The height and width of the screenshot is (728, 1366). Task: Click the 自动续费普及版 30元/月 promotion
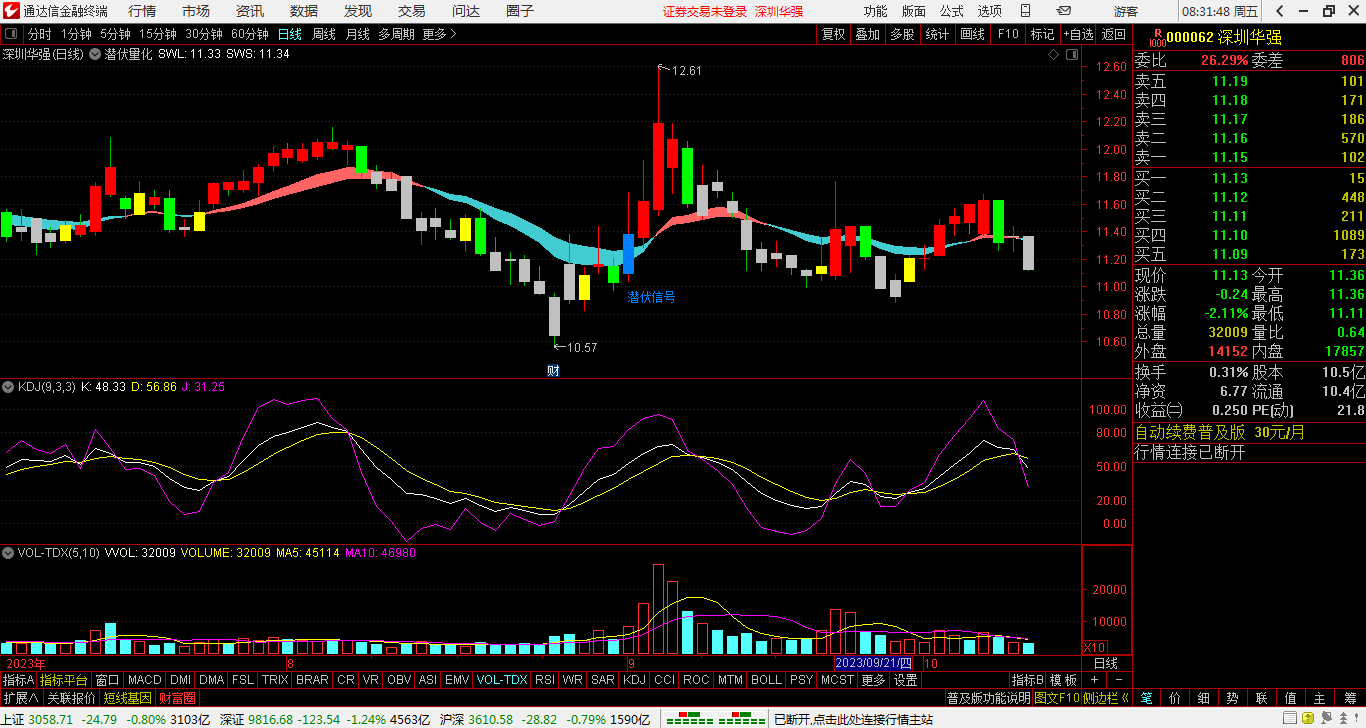1219,433
